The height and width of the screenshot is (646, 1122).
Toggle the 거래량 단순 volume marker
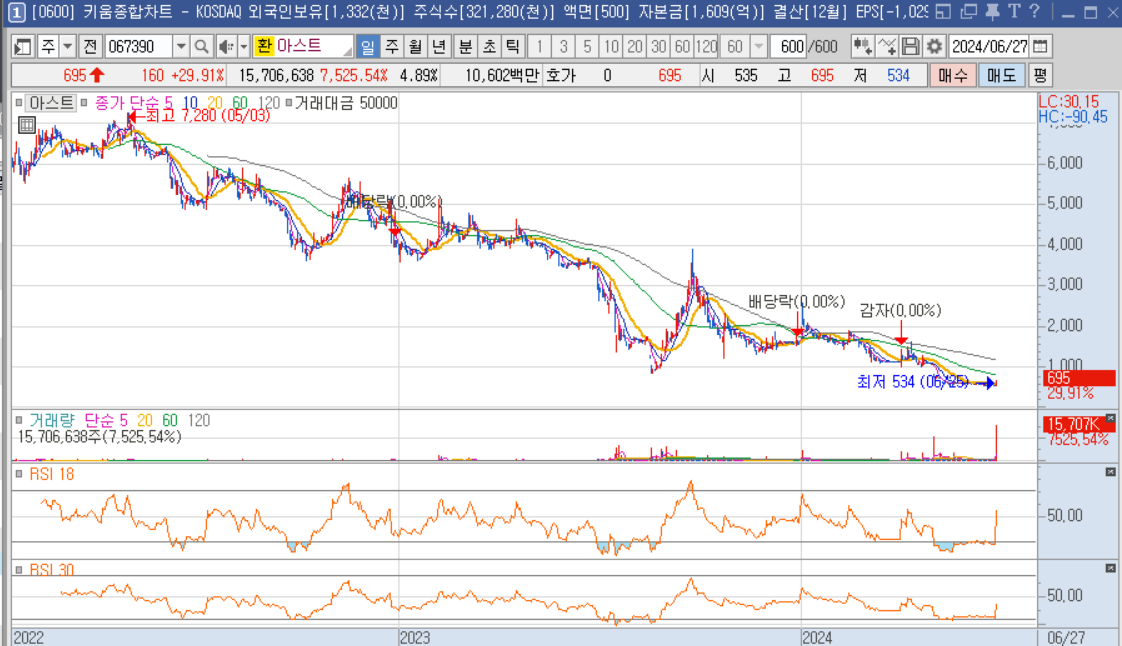tap(19, 421)
